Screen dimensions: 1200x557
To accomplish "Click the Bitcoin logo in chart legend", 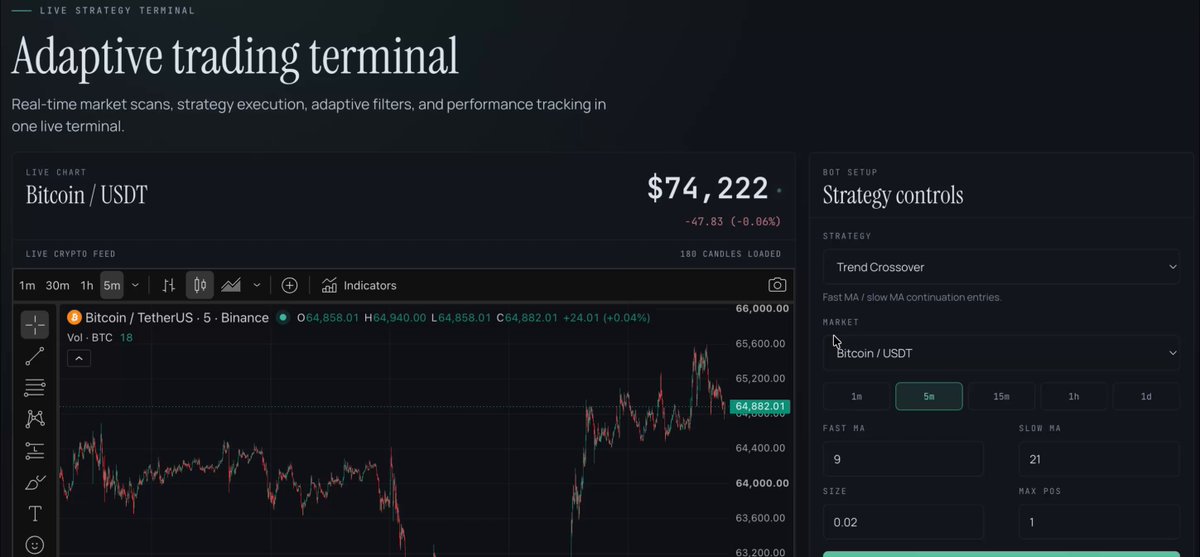I will click(74, 317).
